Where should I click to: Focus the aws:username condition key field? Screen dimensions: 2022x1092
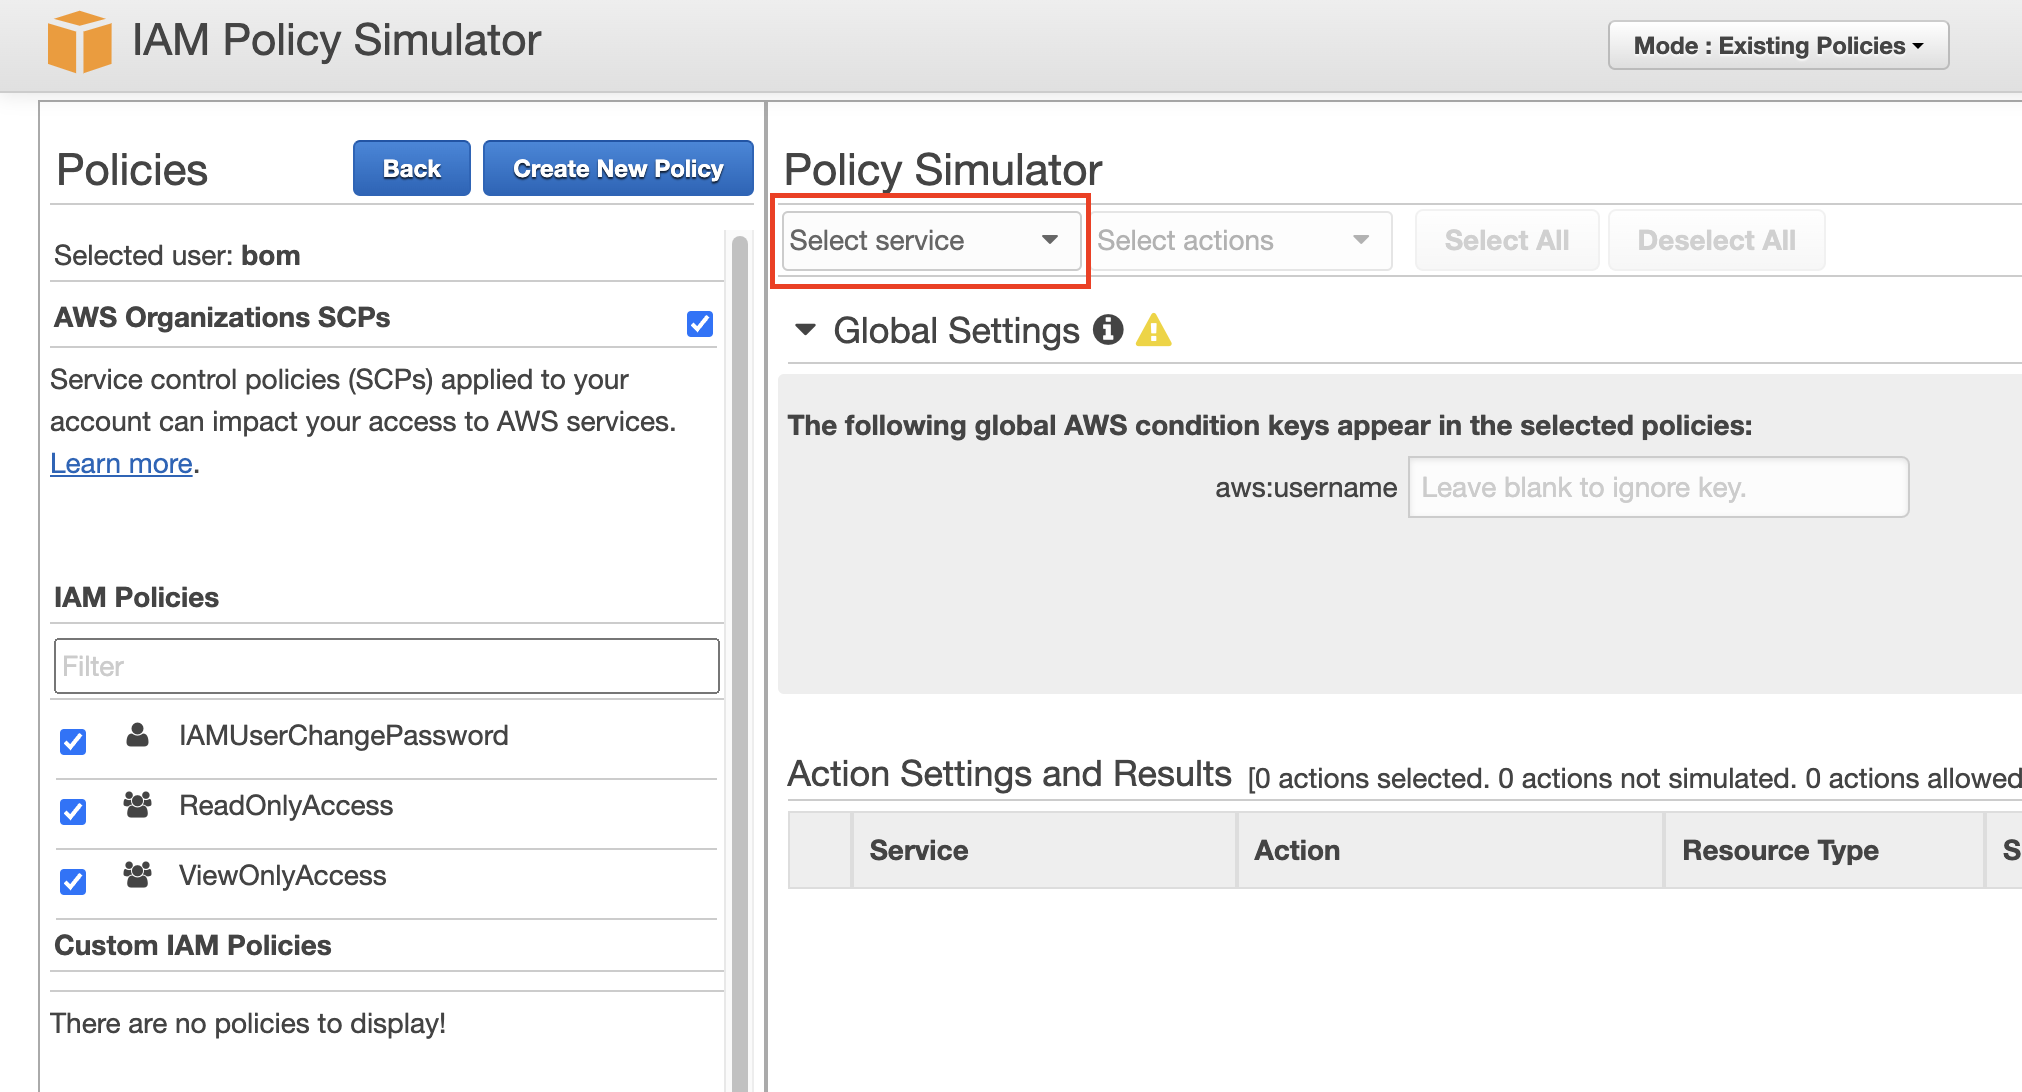(1657, 487)
